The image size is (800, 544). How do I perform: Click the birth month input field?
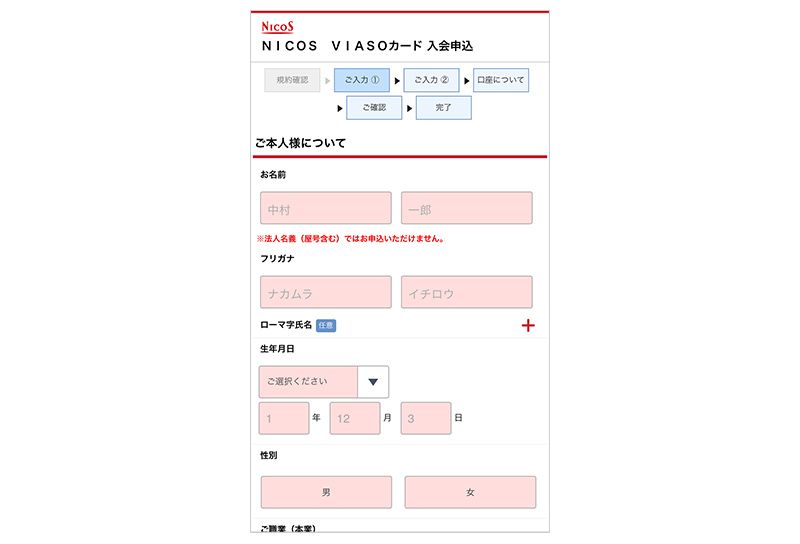(355, 418)
